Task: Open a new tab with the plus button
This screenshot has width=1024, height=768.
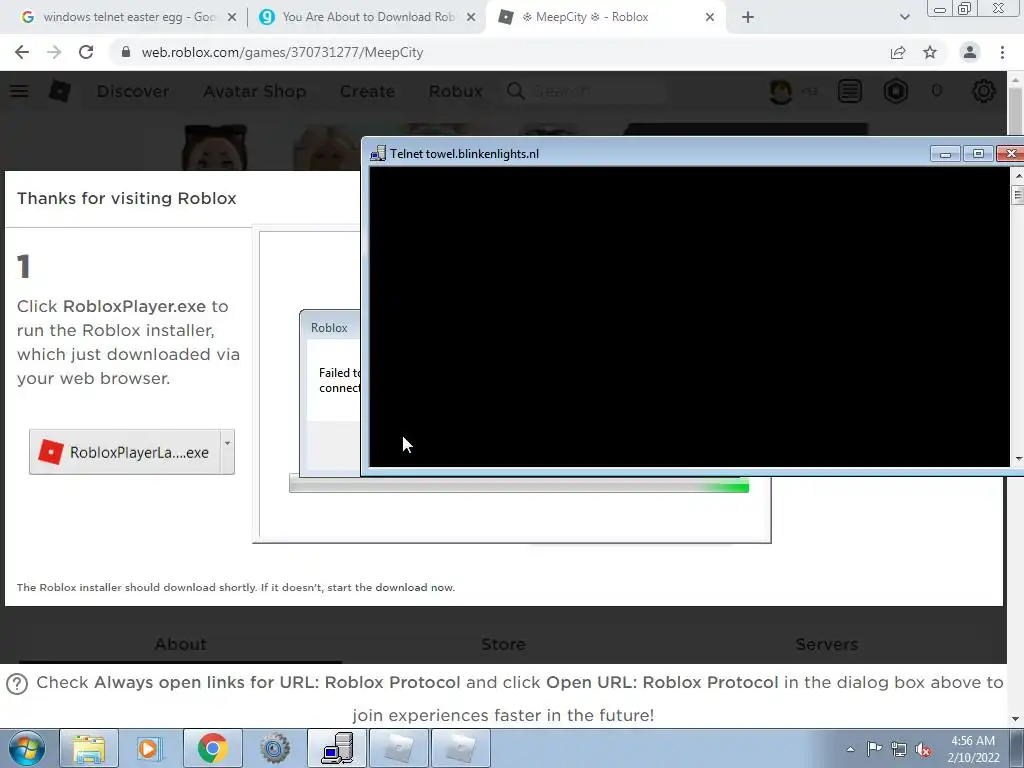Action: click(748, 17)
